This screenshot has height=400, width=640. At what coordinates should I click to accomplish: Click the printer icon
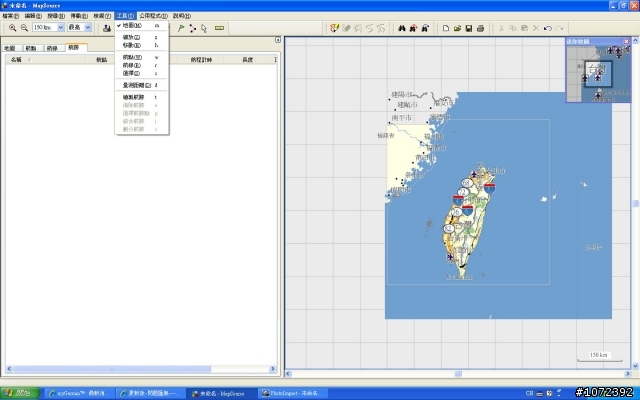480,28
